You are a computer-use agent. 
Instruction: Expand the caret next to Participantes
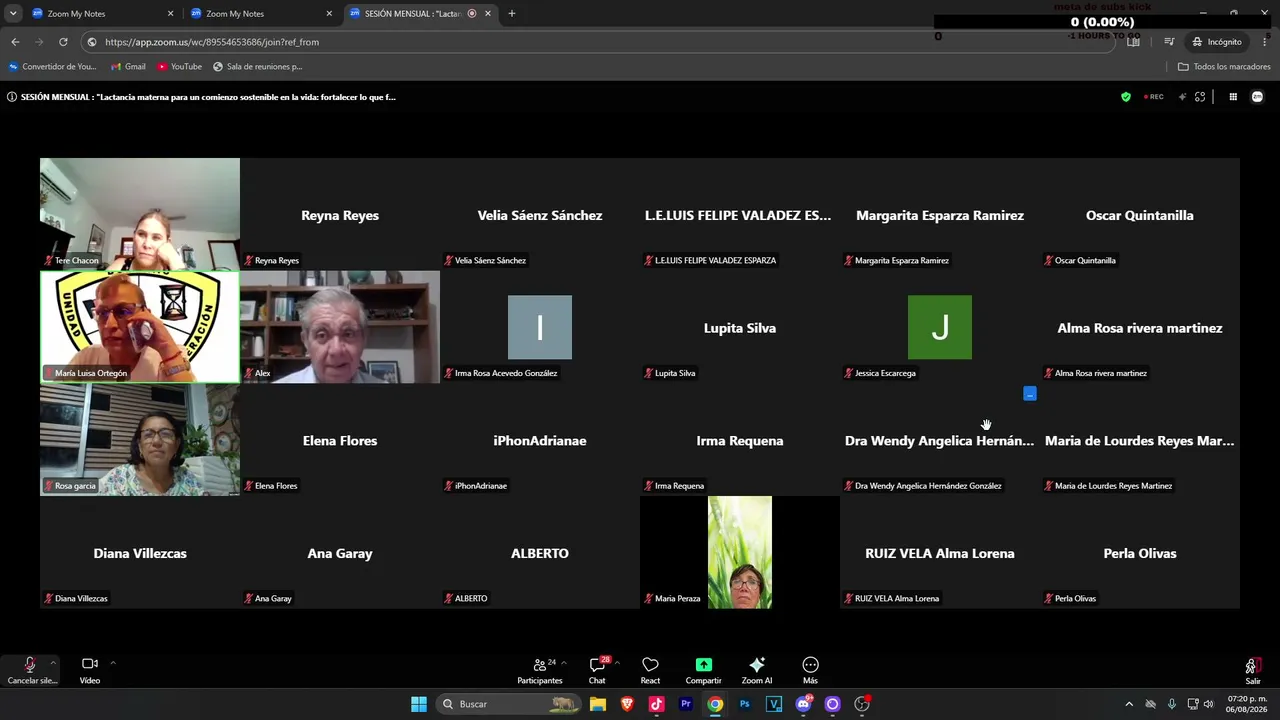pos(564,662)
